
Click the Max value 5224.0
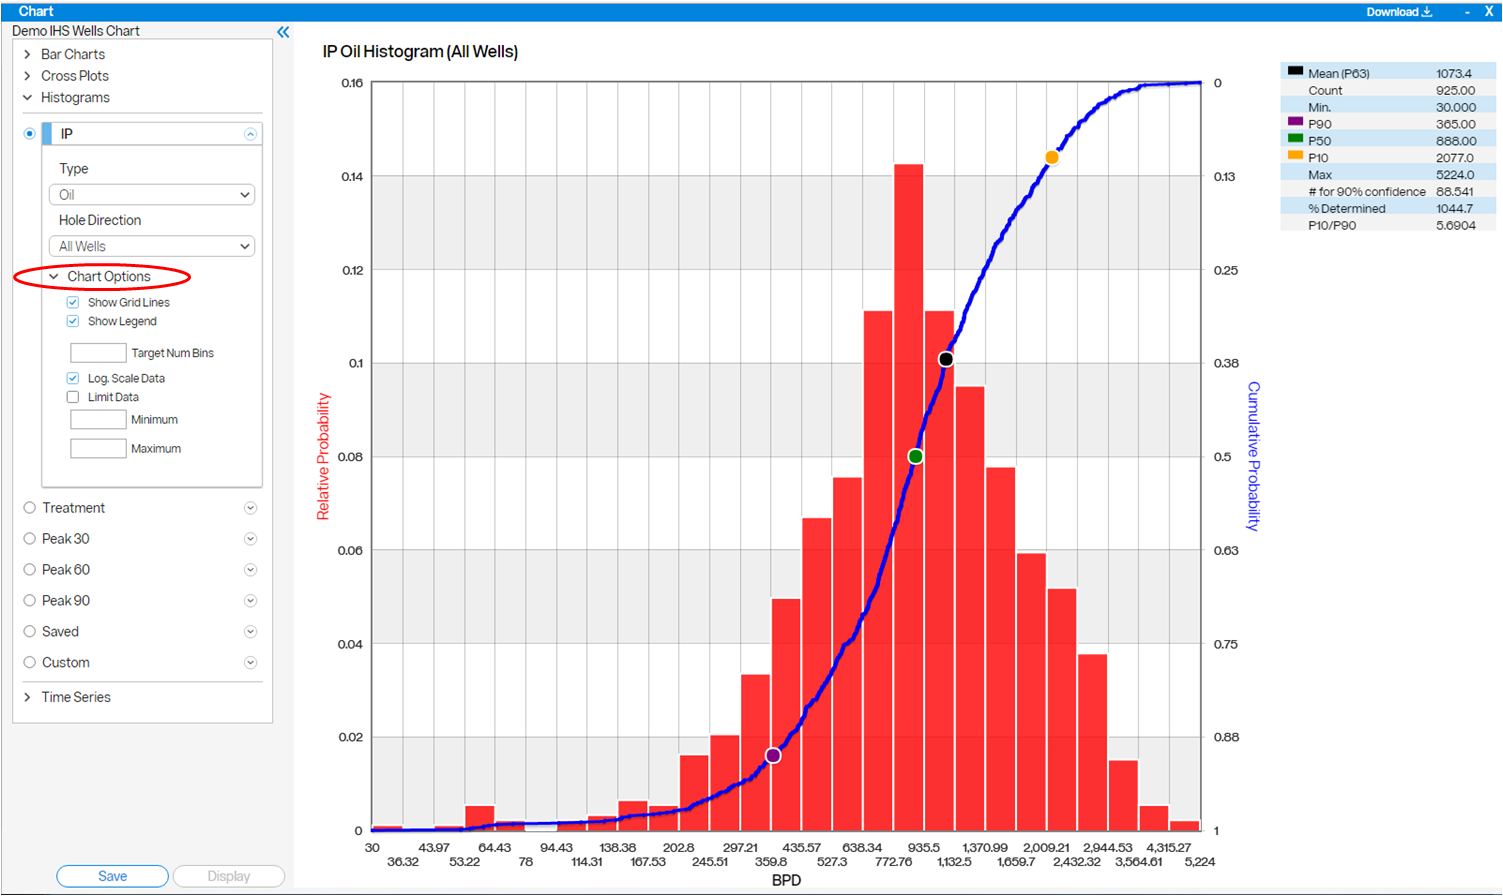1455,175
